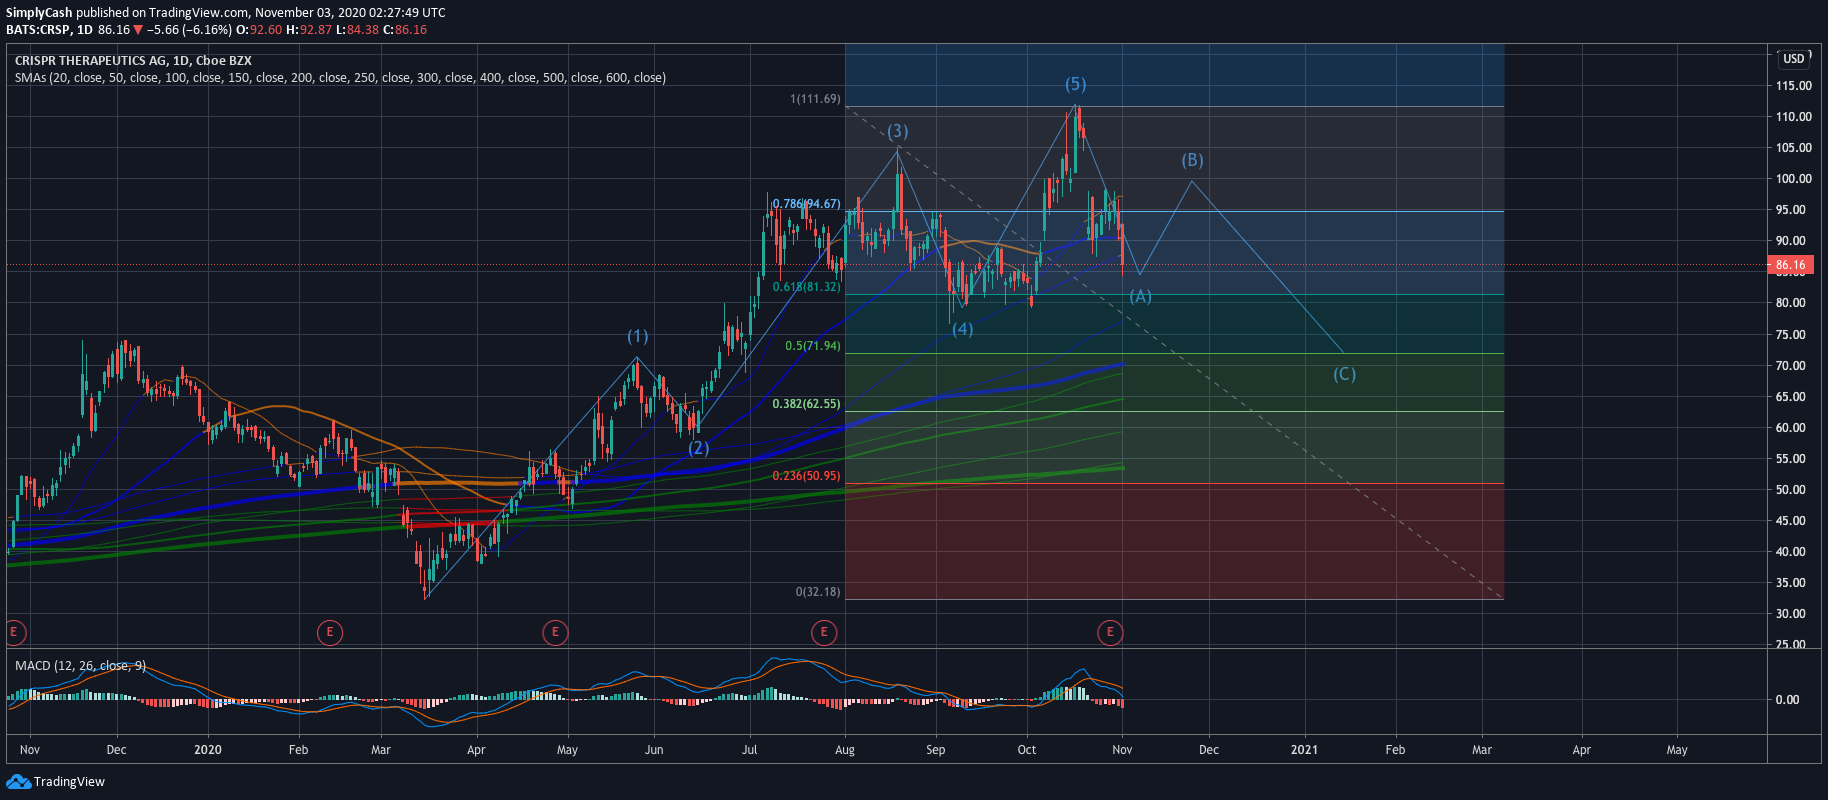
Task: Click the SimplyCash author name
Action: (x=39, y=13)
